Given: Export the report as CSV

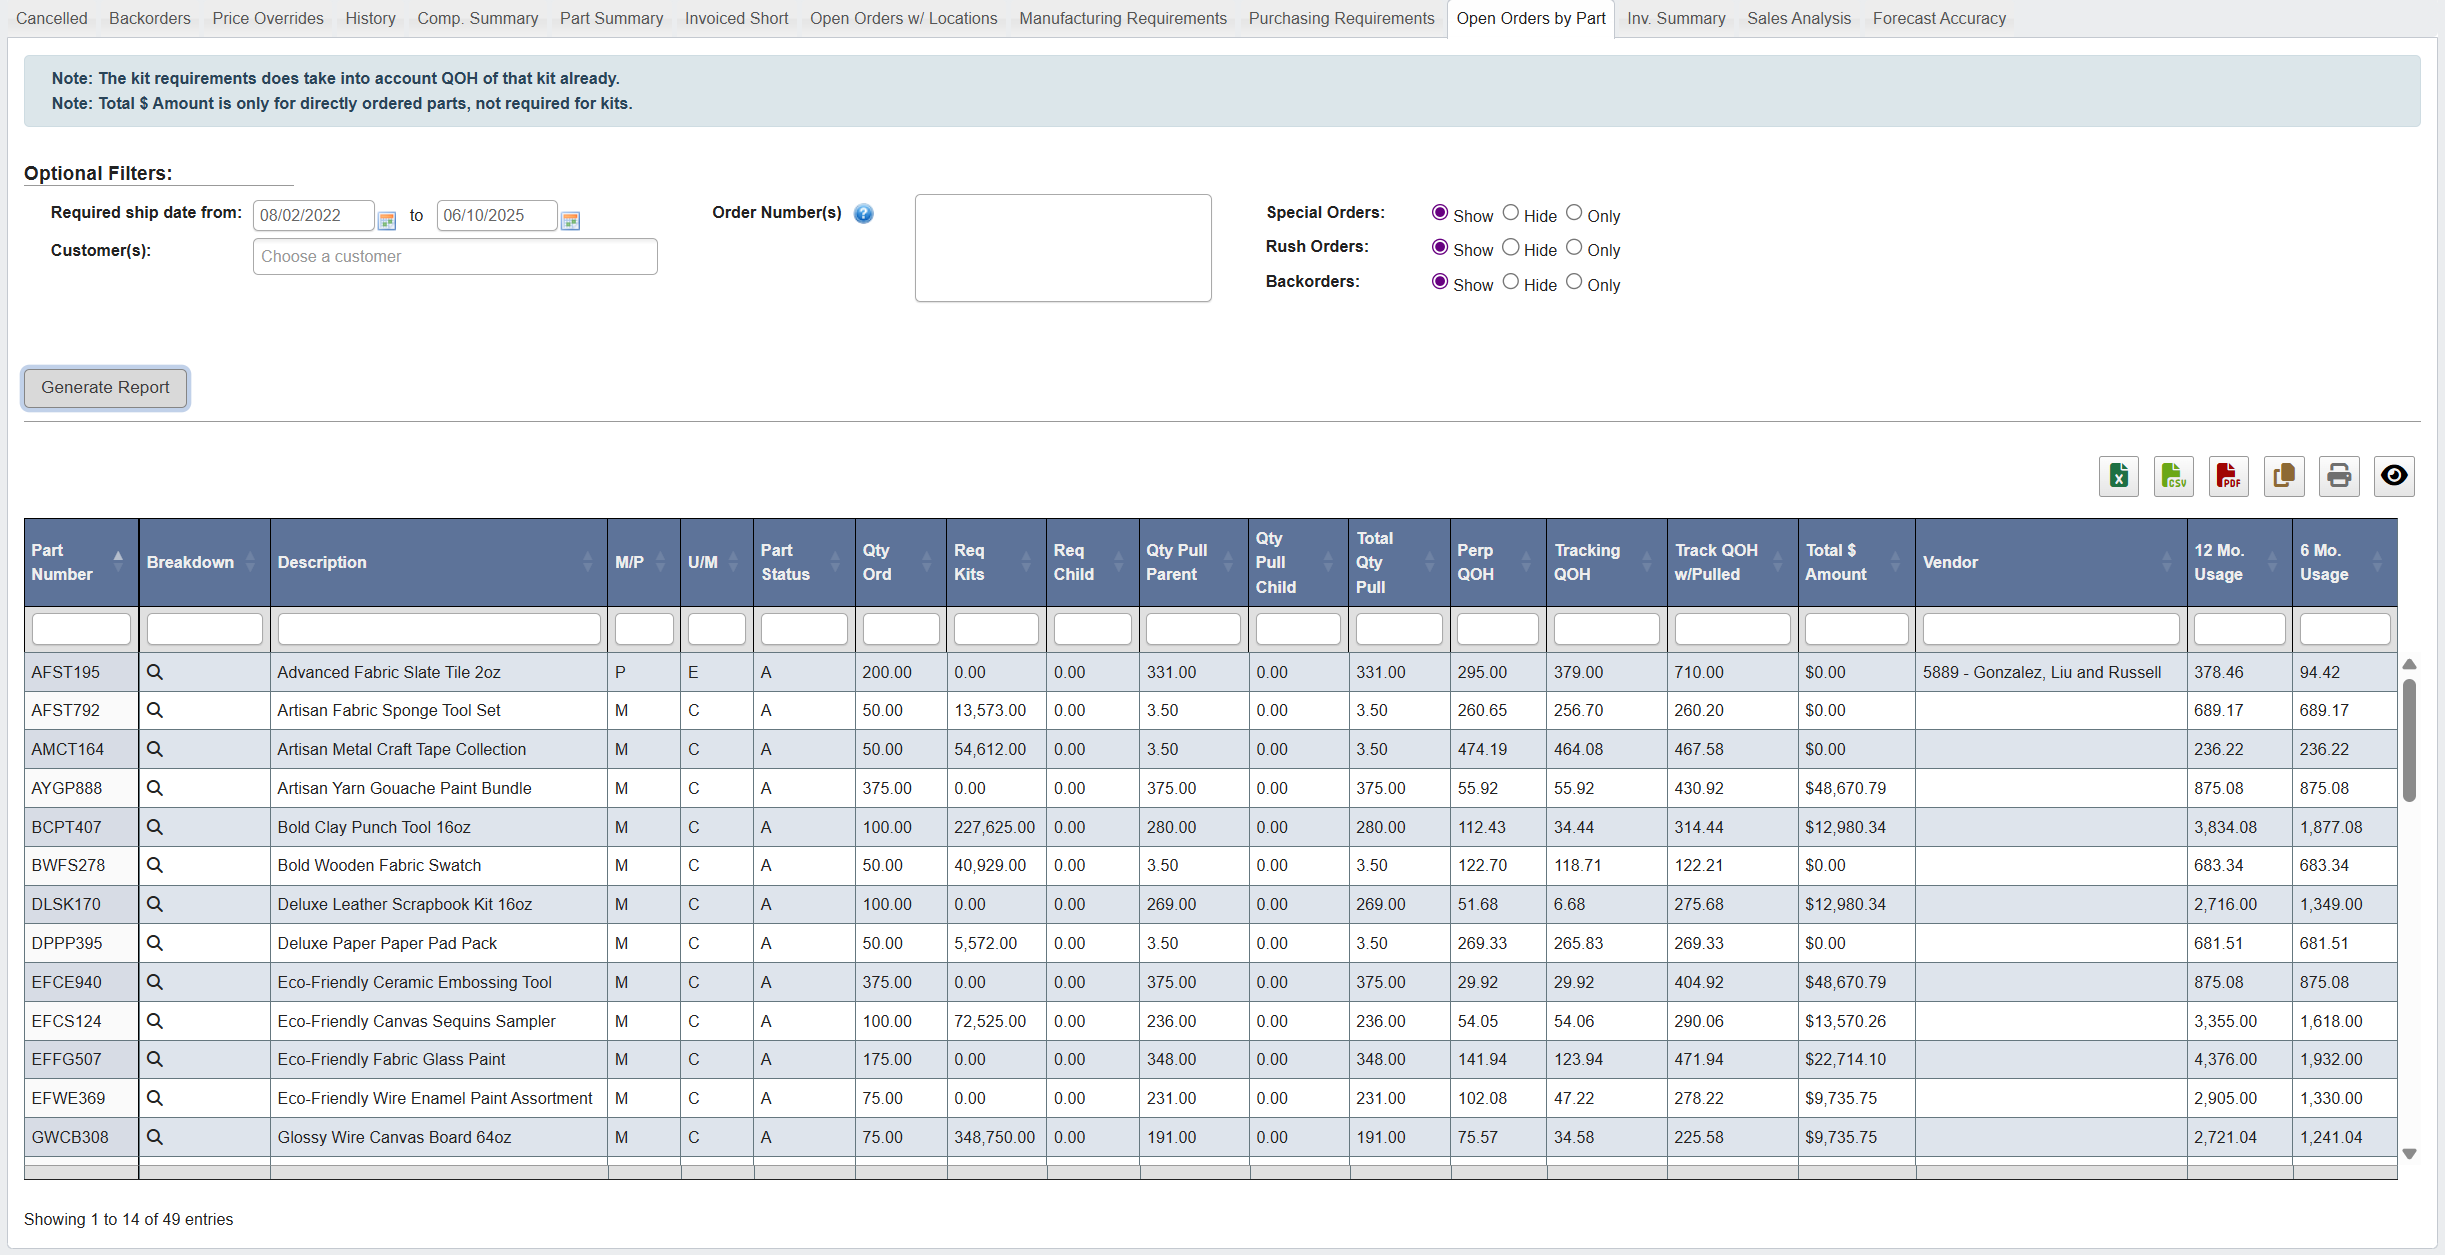Looking at the screenshot, I should pyautogui.click(x=2173, y=477).
